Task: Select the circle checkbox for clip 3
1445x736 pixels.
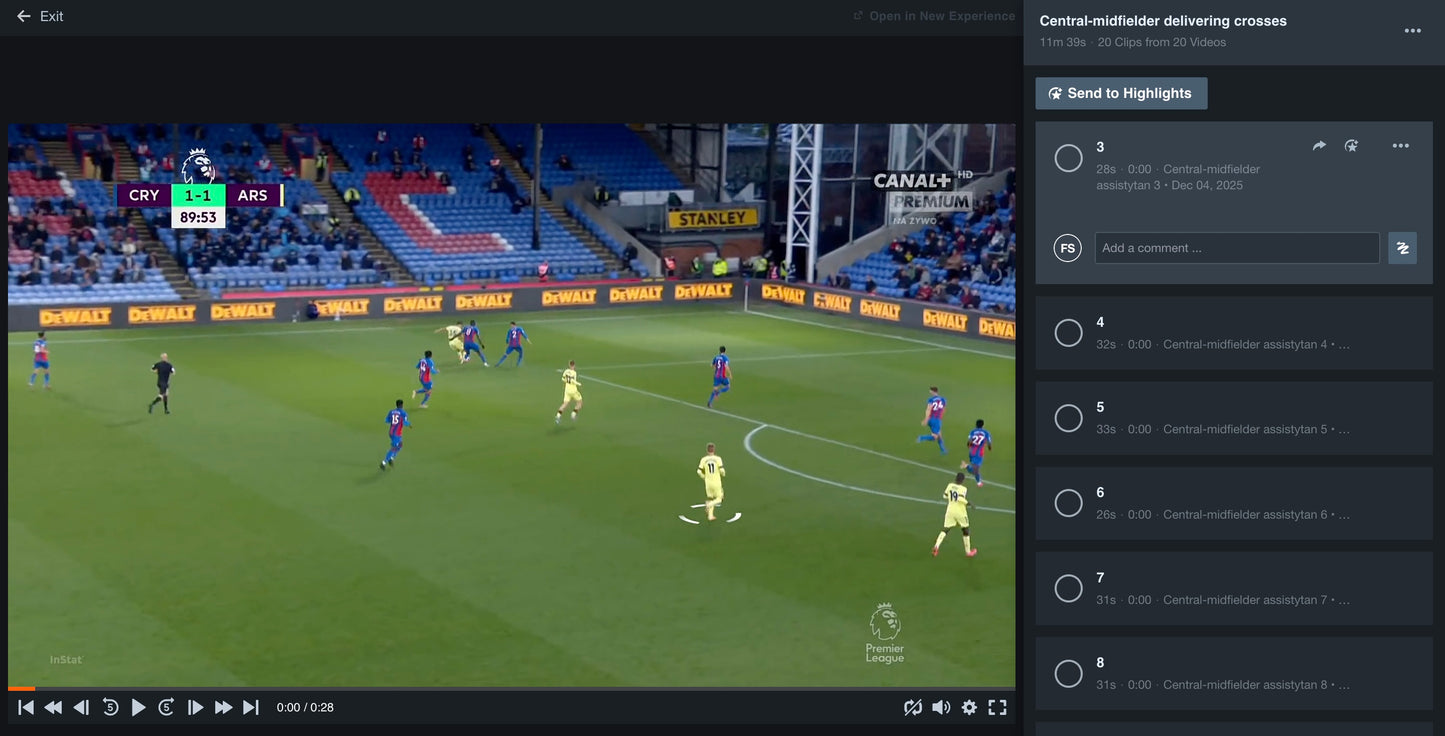Action: [x=1068, y=158]
